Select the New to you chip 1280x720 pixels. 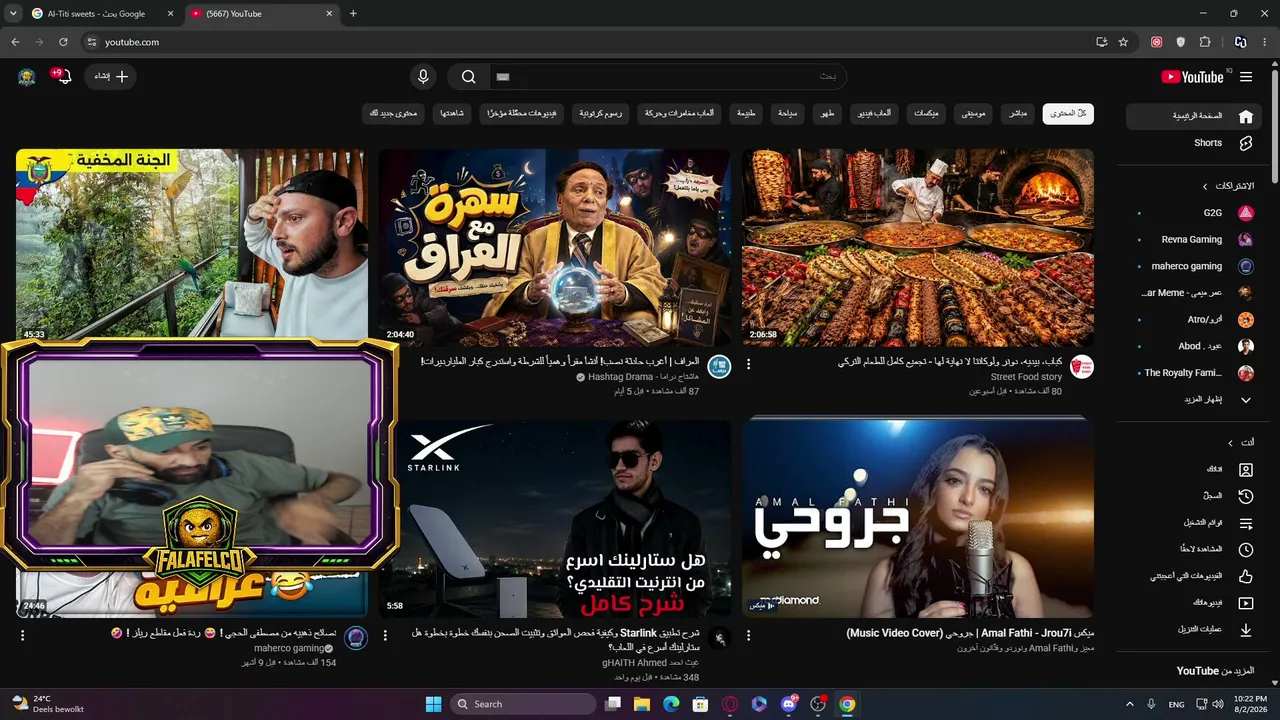[394, 114]
